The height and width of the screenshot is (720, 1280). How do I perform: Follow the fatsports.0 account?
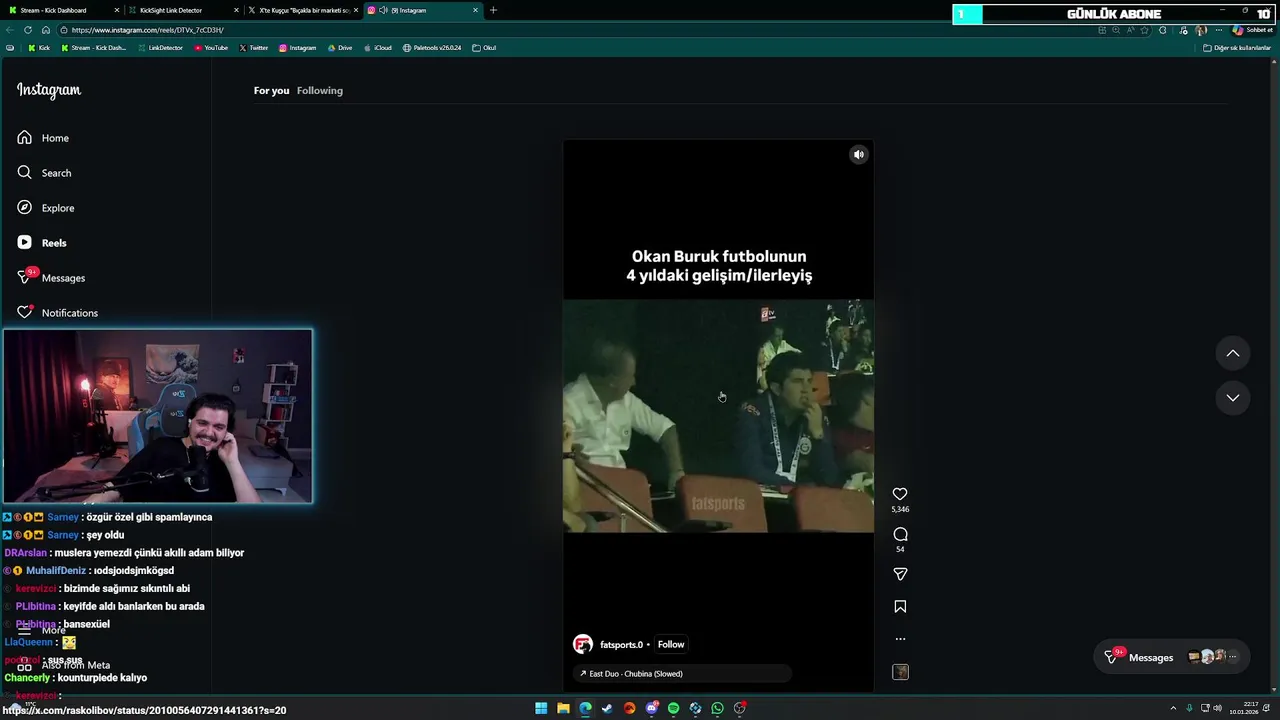click(x=671, y=645)
